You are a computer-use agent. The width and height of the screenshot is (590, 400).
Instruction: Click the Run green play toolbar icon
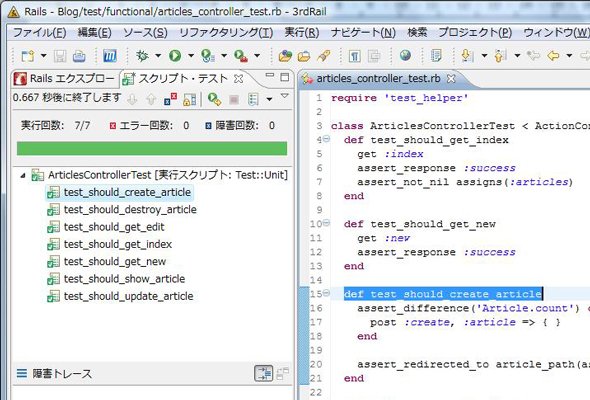point(175,56)
